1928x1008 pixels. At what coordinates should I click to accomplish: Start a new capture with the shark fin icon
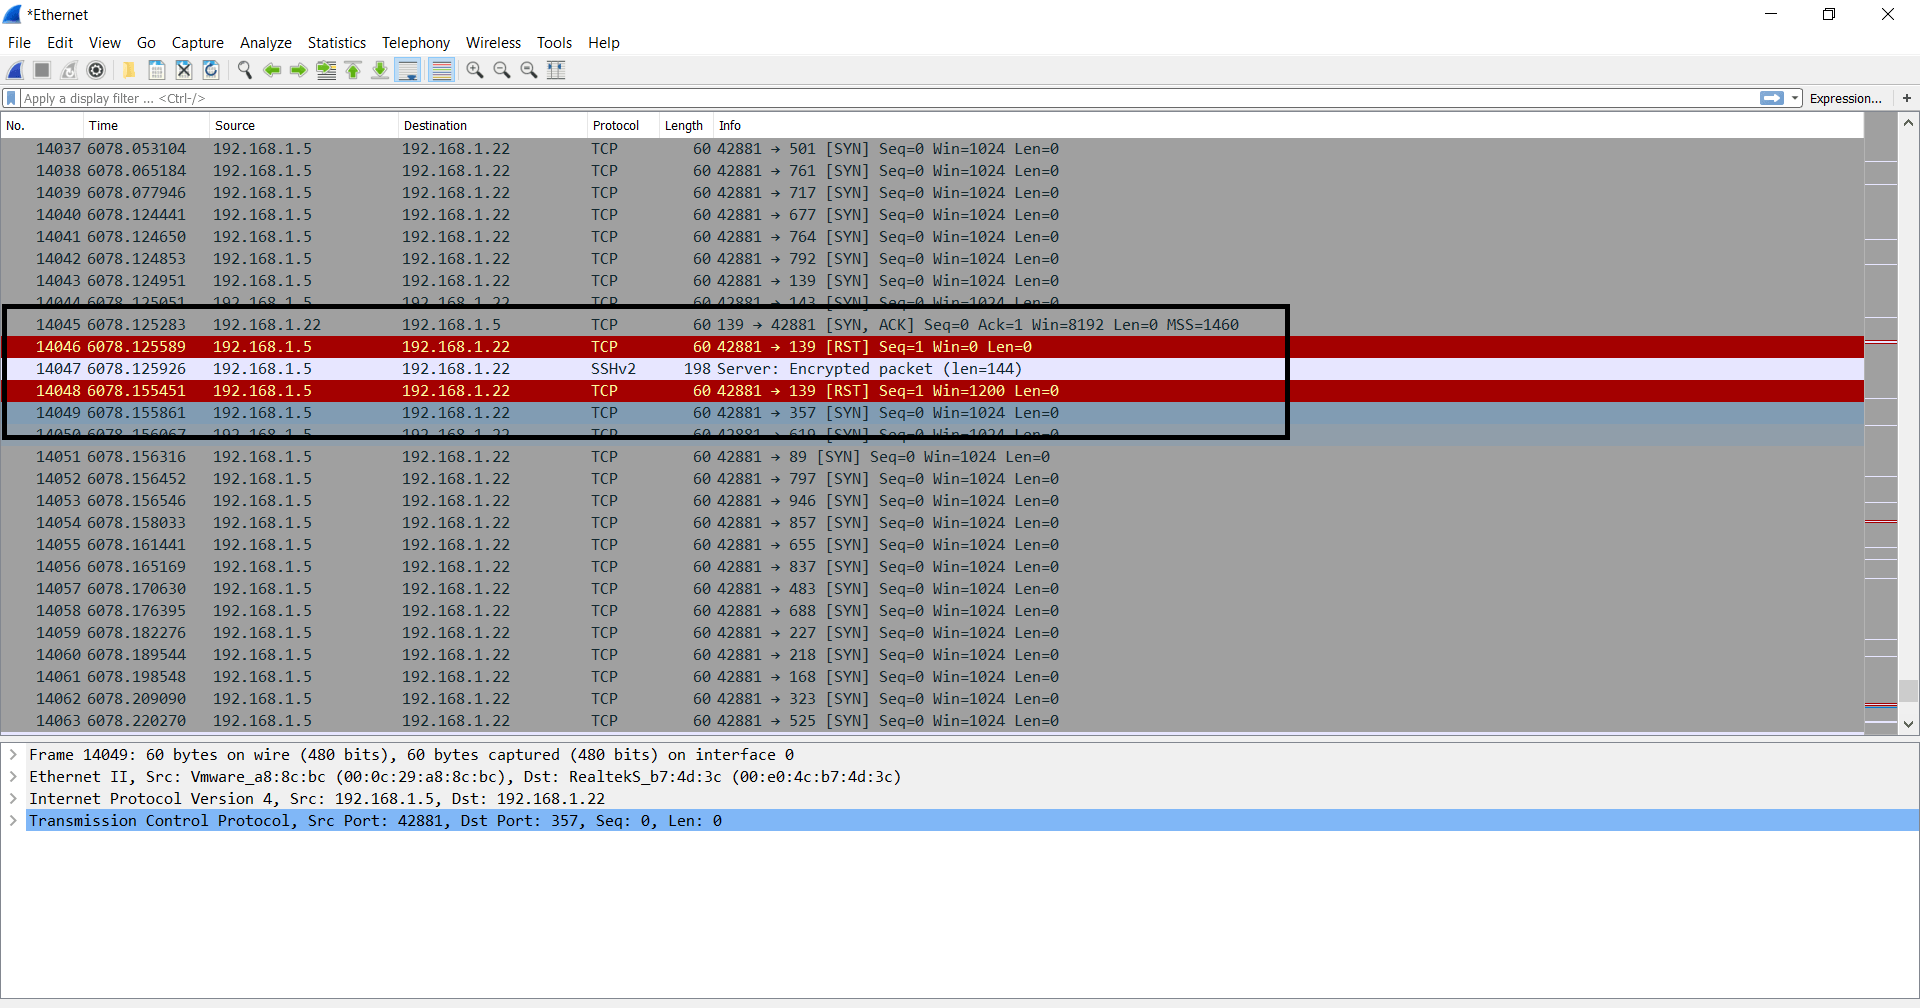pyautogui.click(x=15, y=70)
